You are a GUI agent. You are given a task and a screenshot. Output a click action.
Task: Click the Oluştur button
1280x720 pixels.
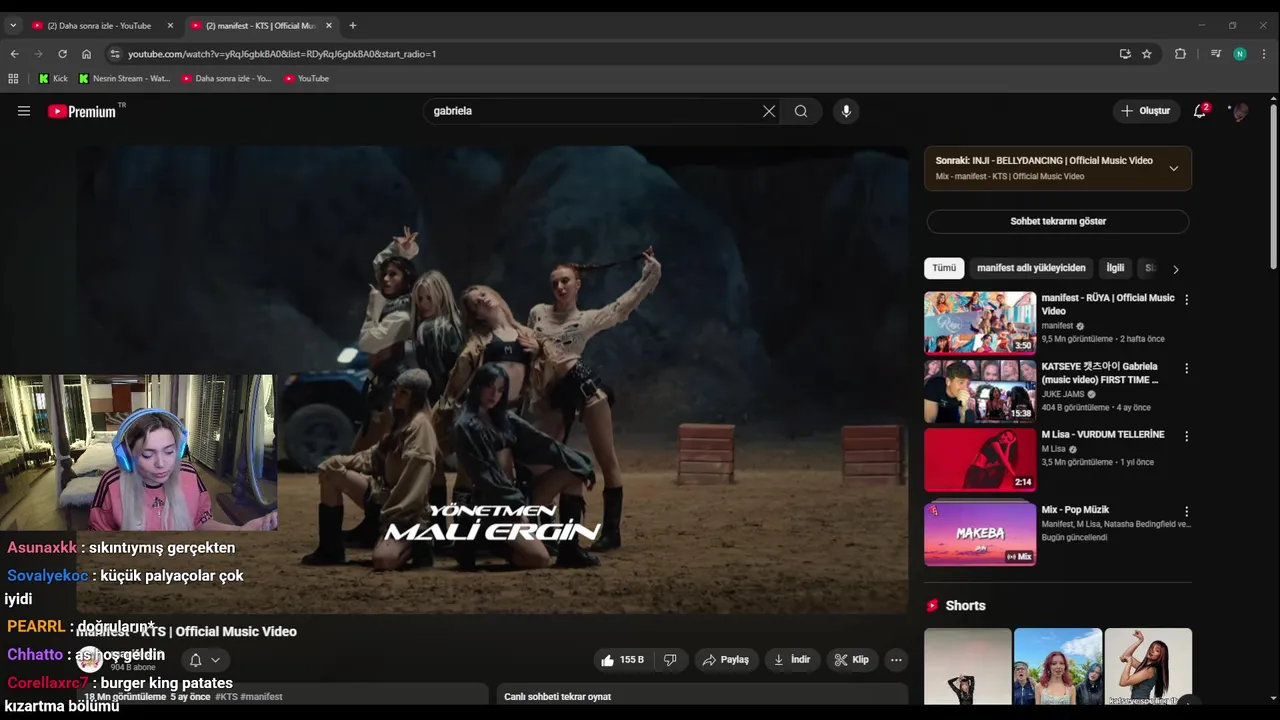point(1146,111)
